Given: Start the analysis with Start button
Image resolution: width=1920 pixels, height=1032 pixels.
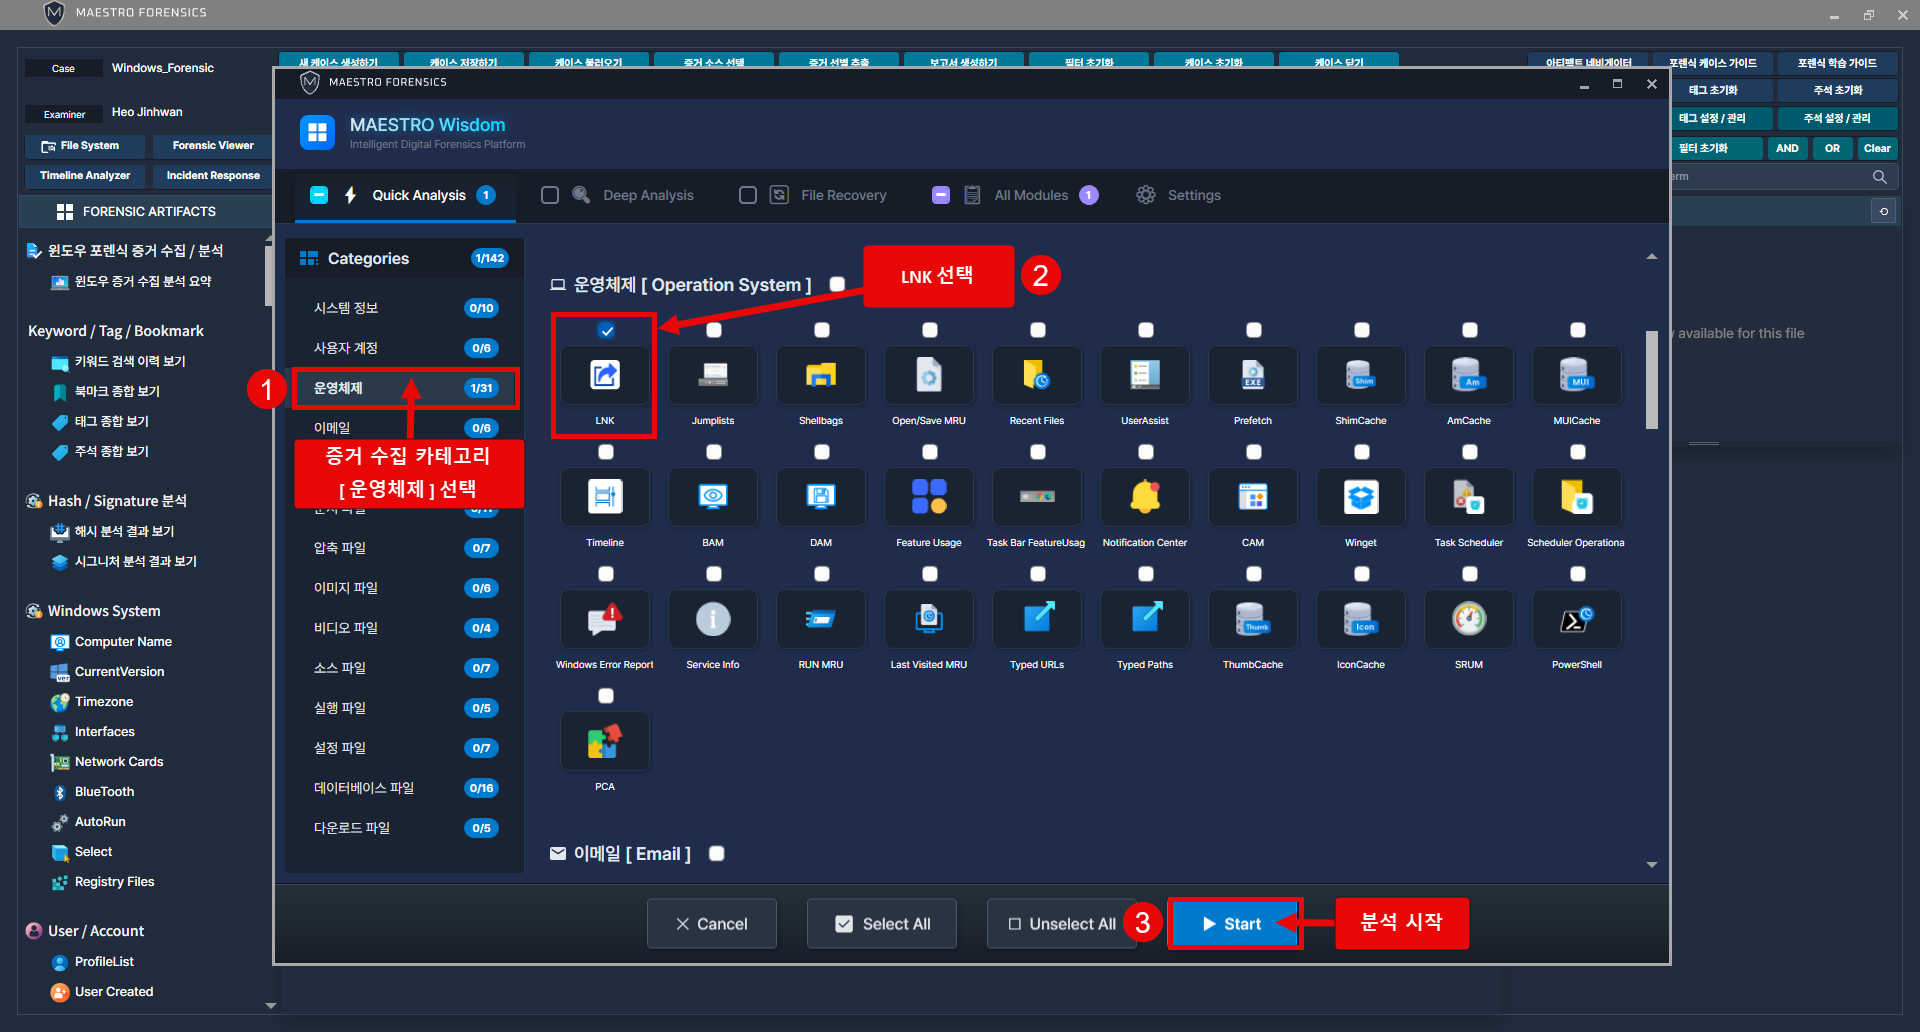Looking at the screenshot, I should point(1234,924).
